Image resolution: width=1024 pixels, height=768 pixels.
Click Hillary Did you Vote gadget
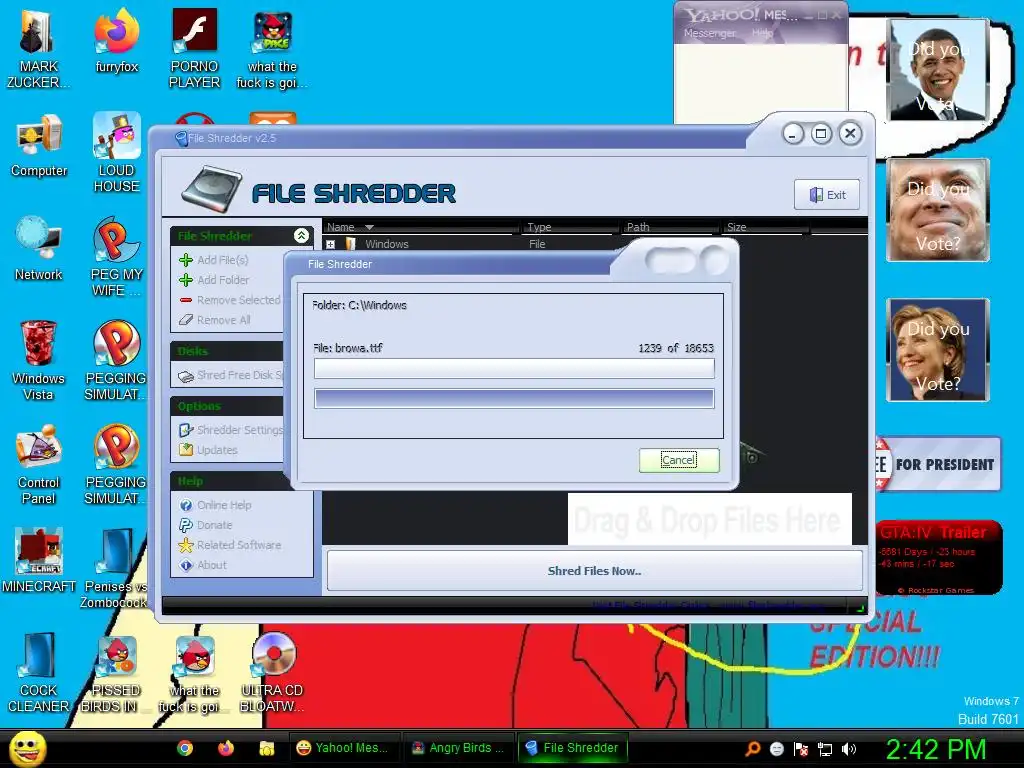(938, 349)
